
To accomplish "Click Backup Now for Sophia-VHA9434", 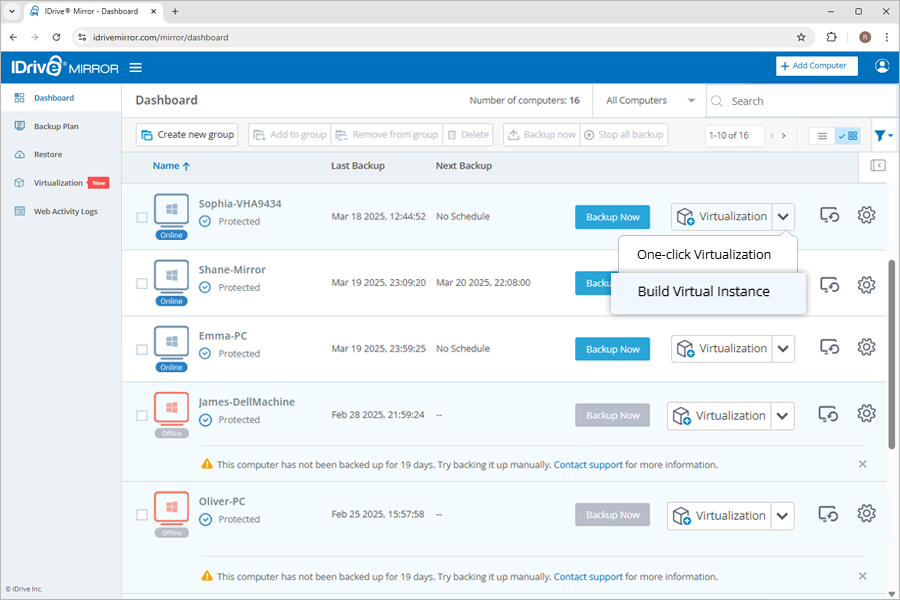I will pyautogui.click(x=612, y=217).
